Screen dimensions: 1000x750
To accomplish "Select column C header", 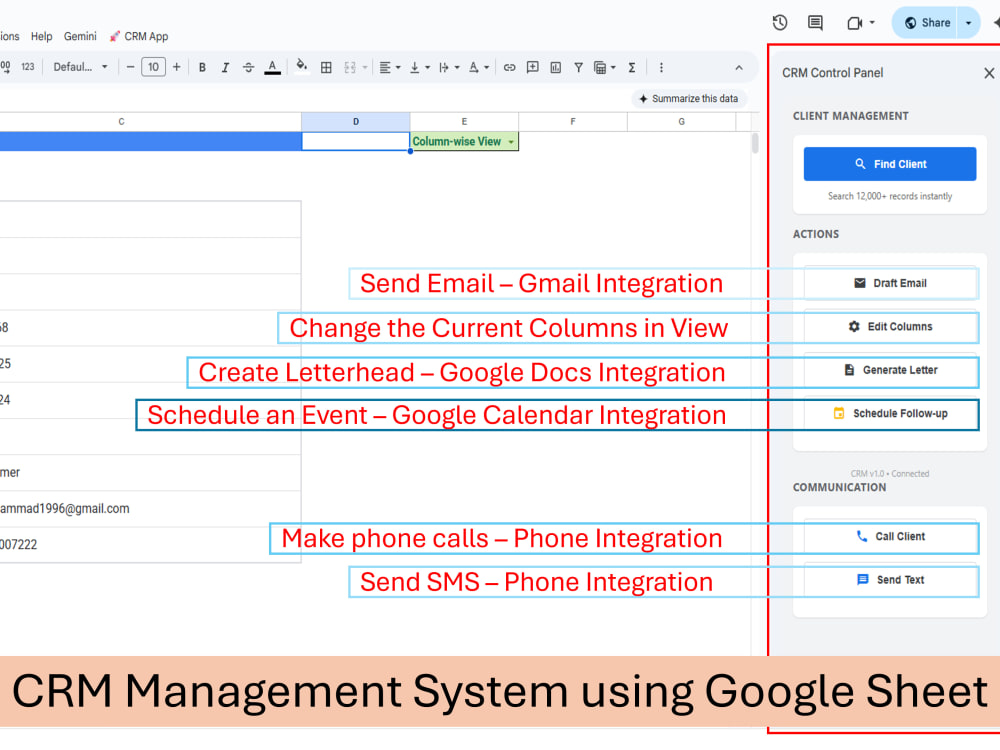I will tap(121, 121).
